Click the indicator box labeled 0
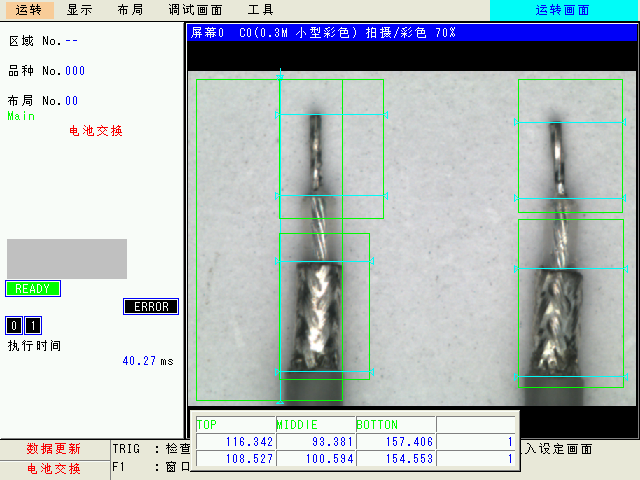Viewport: 640px width, 480px height. [x=14, y=326]
